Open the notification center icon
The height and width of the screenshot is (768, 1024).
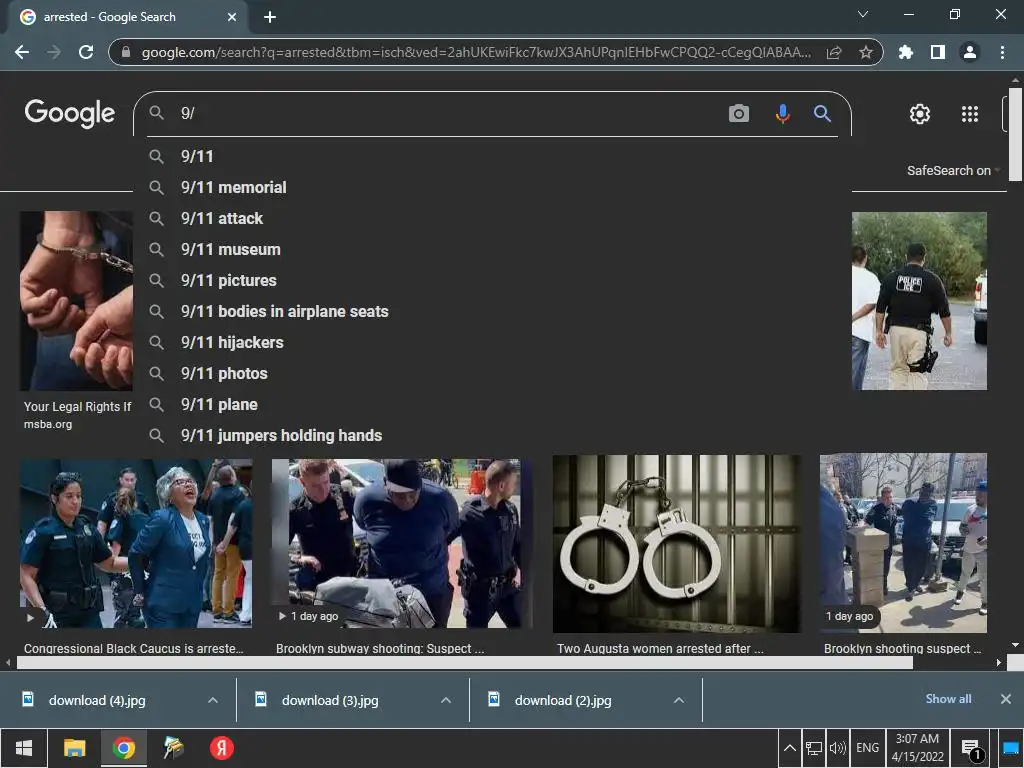point(971,749)
